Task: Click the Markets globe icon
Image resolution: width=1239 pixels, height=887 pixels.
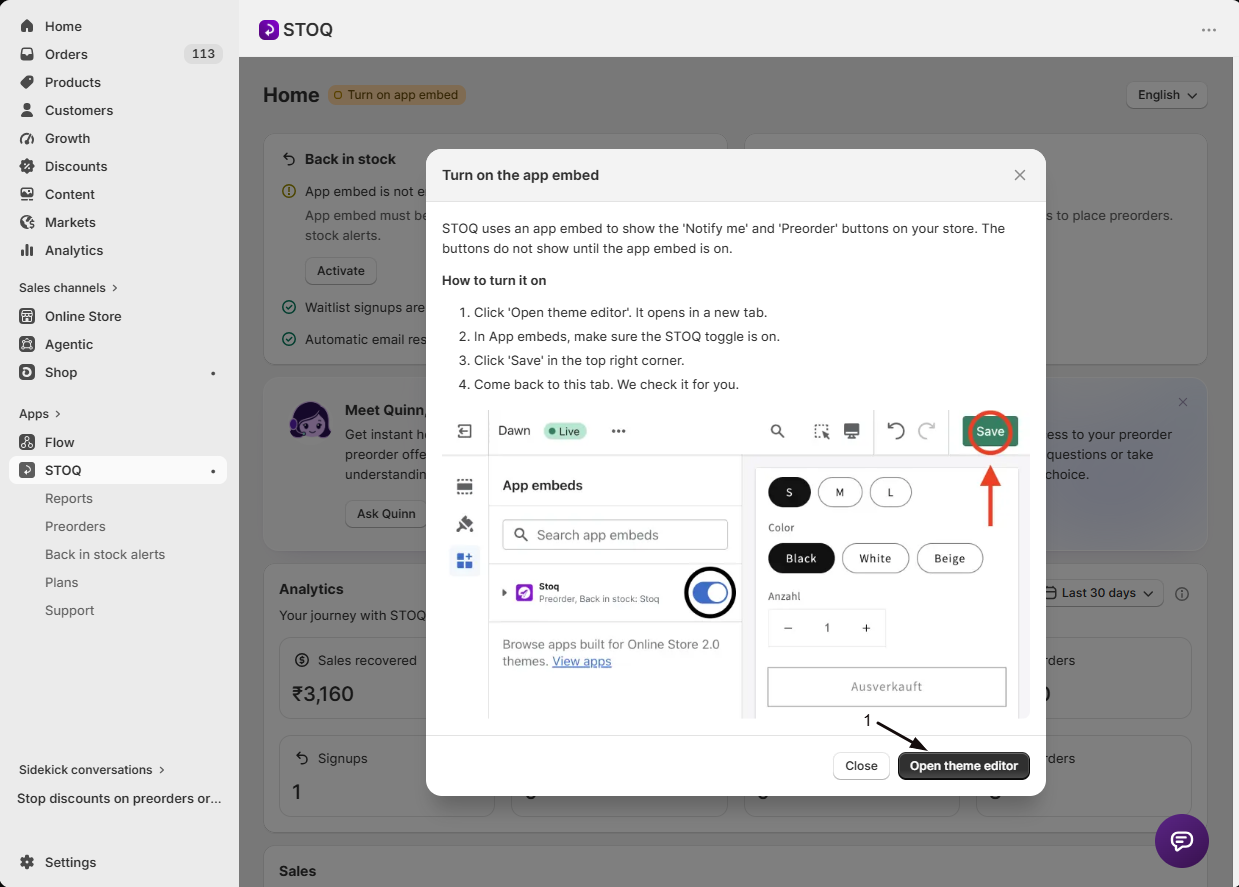Action: click(x=27, y=222)
